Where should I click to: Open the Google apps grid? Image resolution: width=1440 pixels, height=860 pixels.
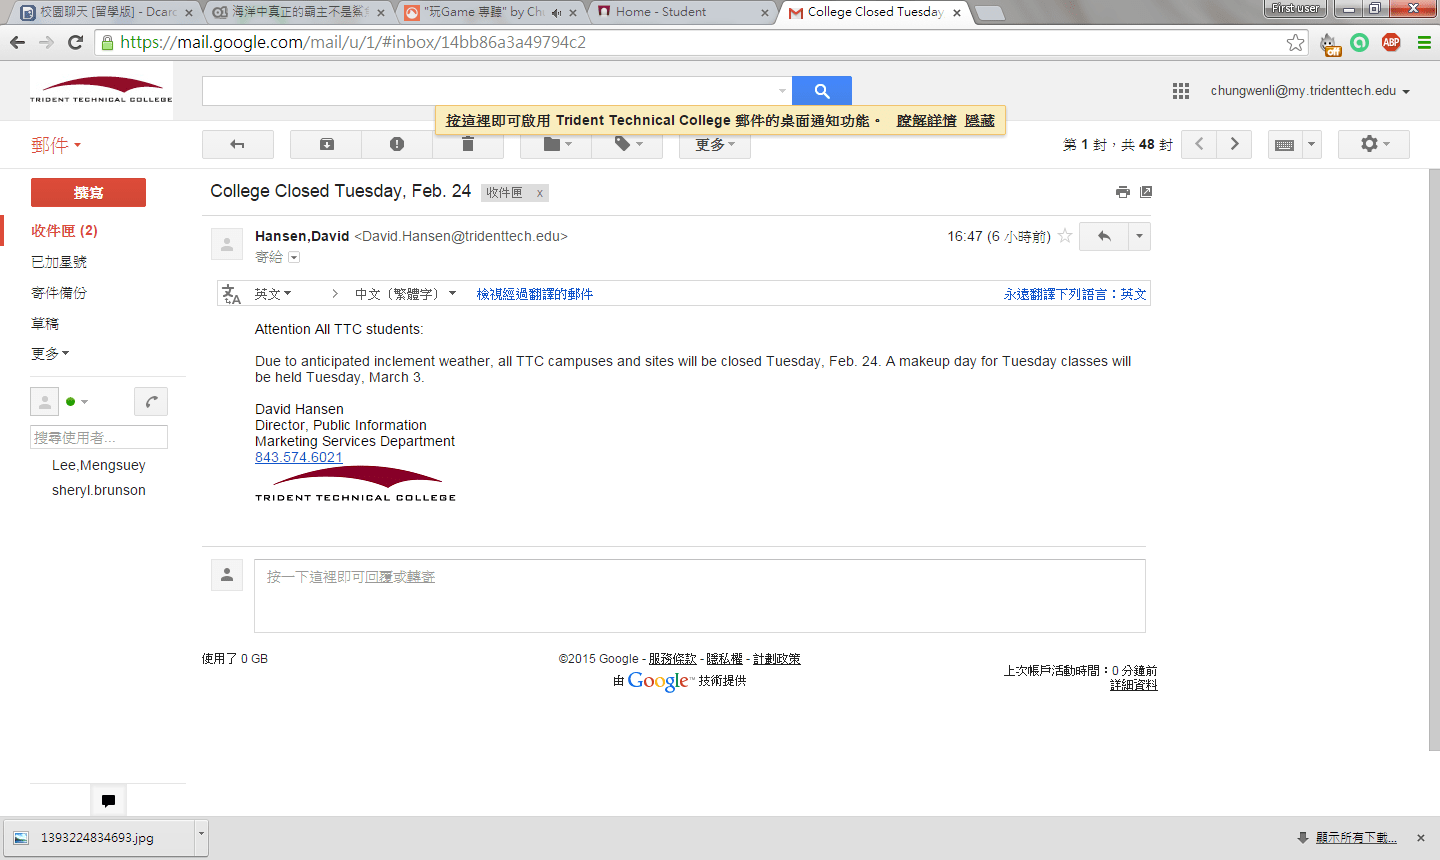pos(1181,91)
